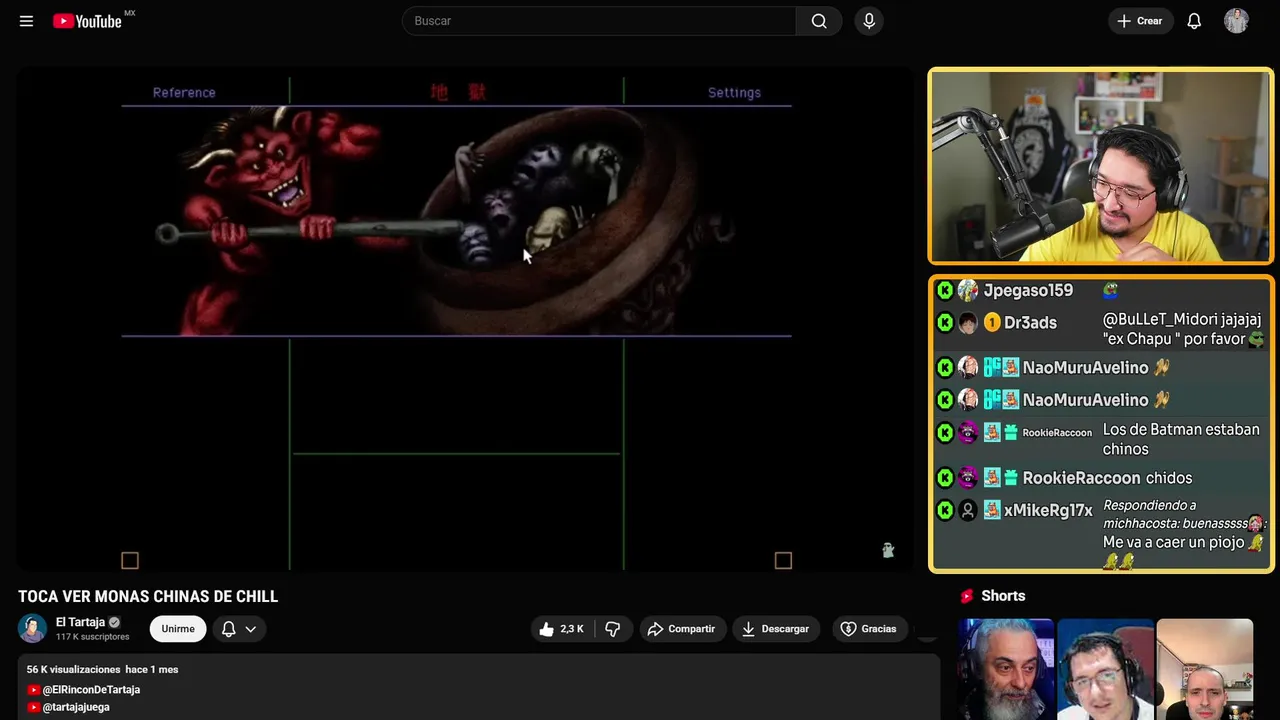Click the small ghost icon in player

pos(888,550)
